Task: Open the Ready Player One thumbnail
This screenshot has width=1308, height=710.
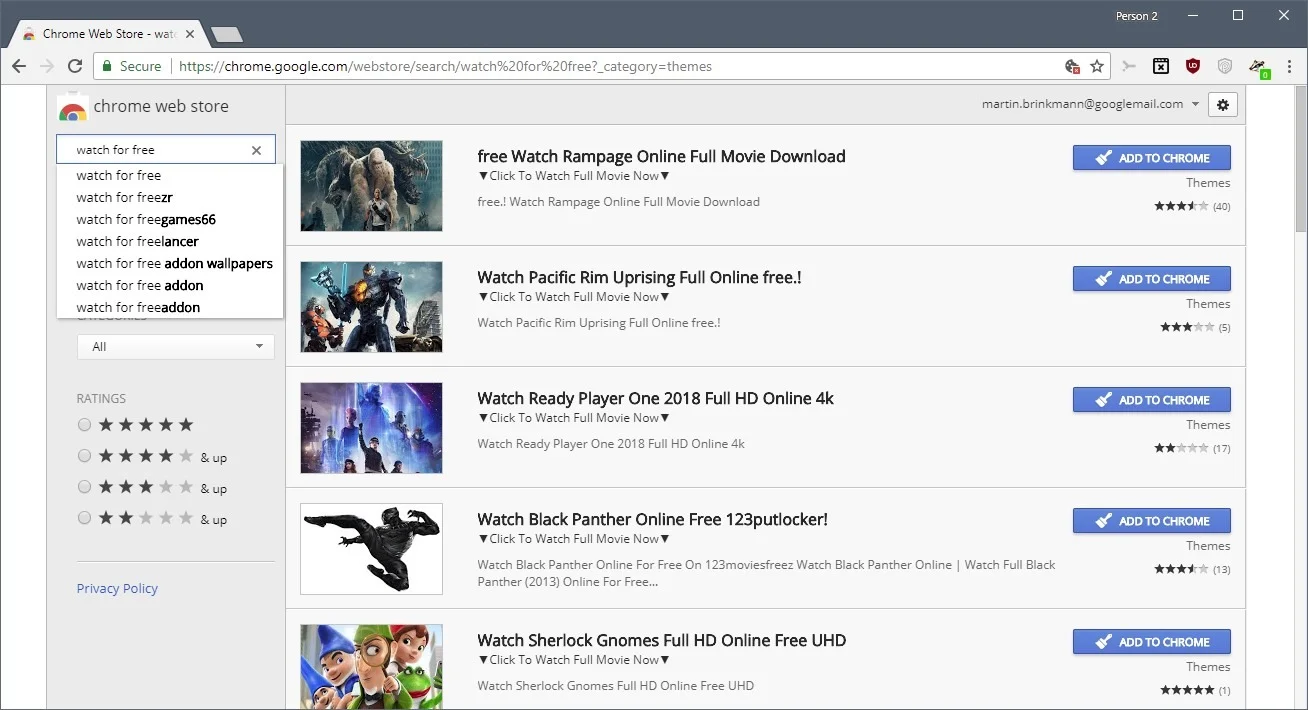Action: [371, 428]
